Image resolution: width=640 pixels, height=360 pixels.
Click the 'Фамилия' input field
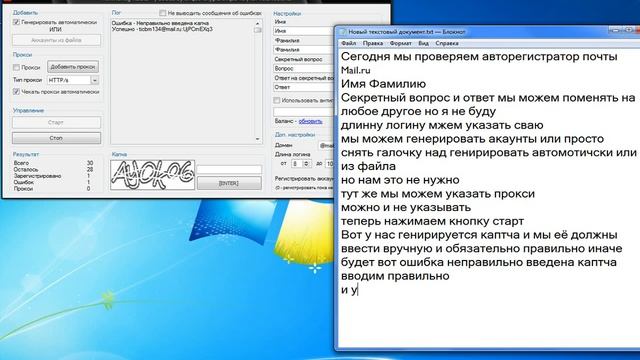[x=304, y=49]
